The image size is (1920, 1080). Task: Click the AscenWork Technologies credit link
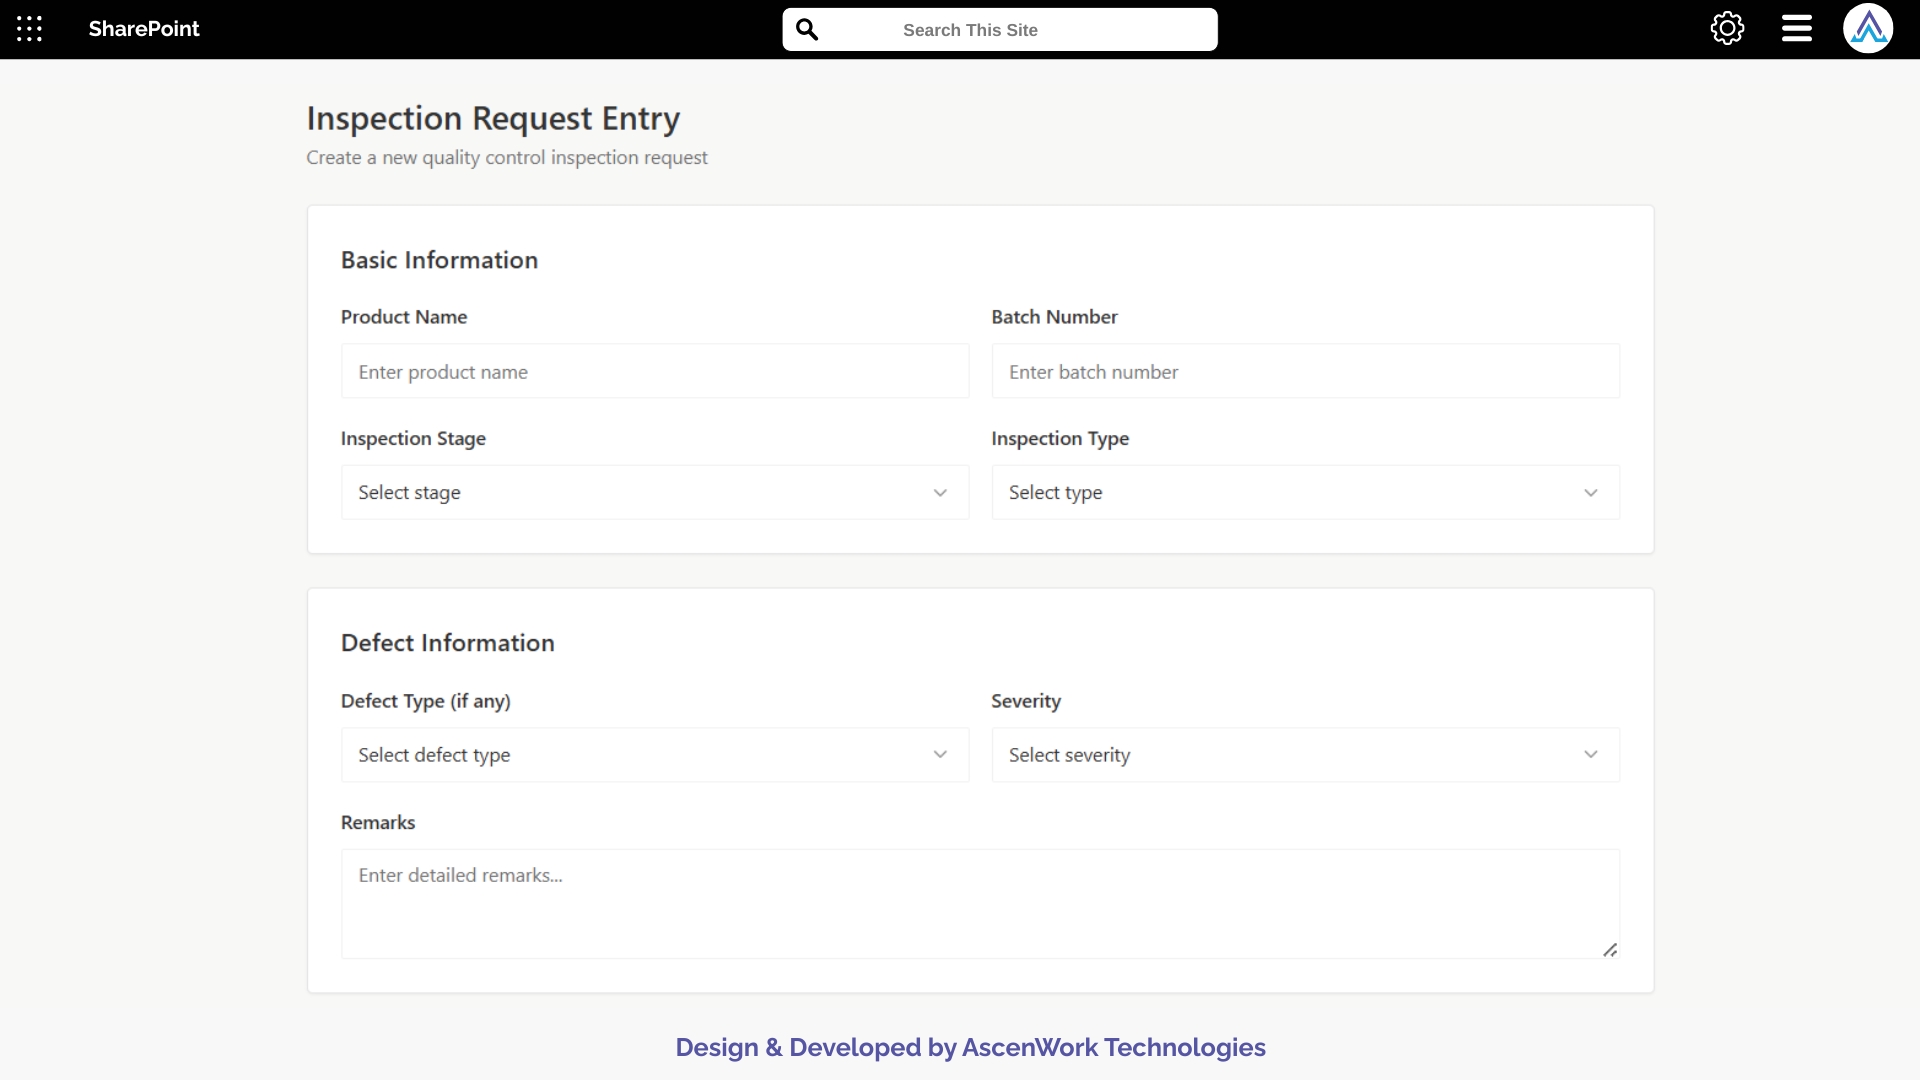pyautogui.click(x=1113, y=1047)
